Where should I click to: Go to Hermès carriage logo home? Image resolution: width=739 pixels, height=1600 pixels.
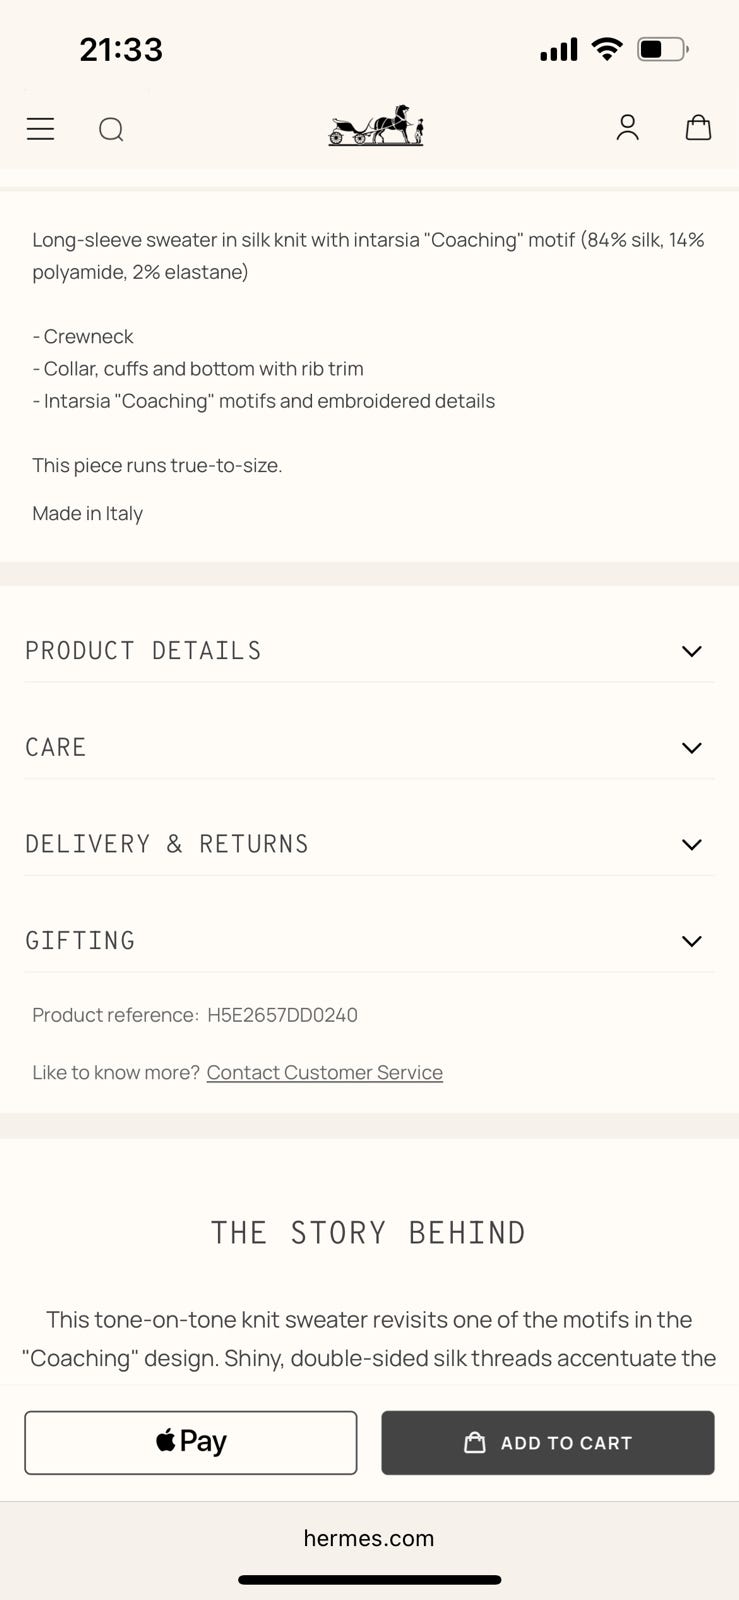tap(376, 126)
